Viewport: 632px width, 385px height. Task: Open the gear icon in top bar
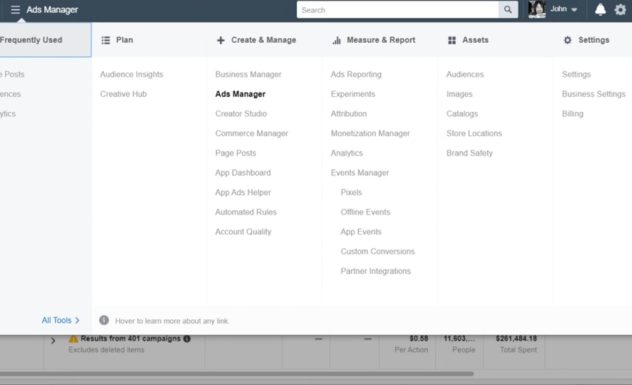pos(620,9)
